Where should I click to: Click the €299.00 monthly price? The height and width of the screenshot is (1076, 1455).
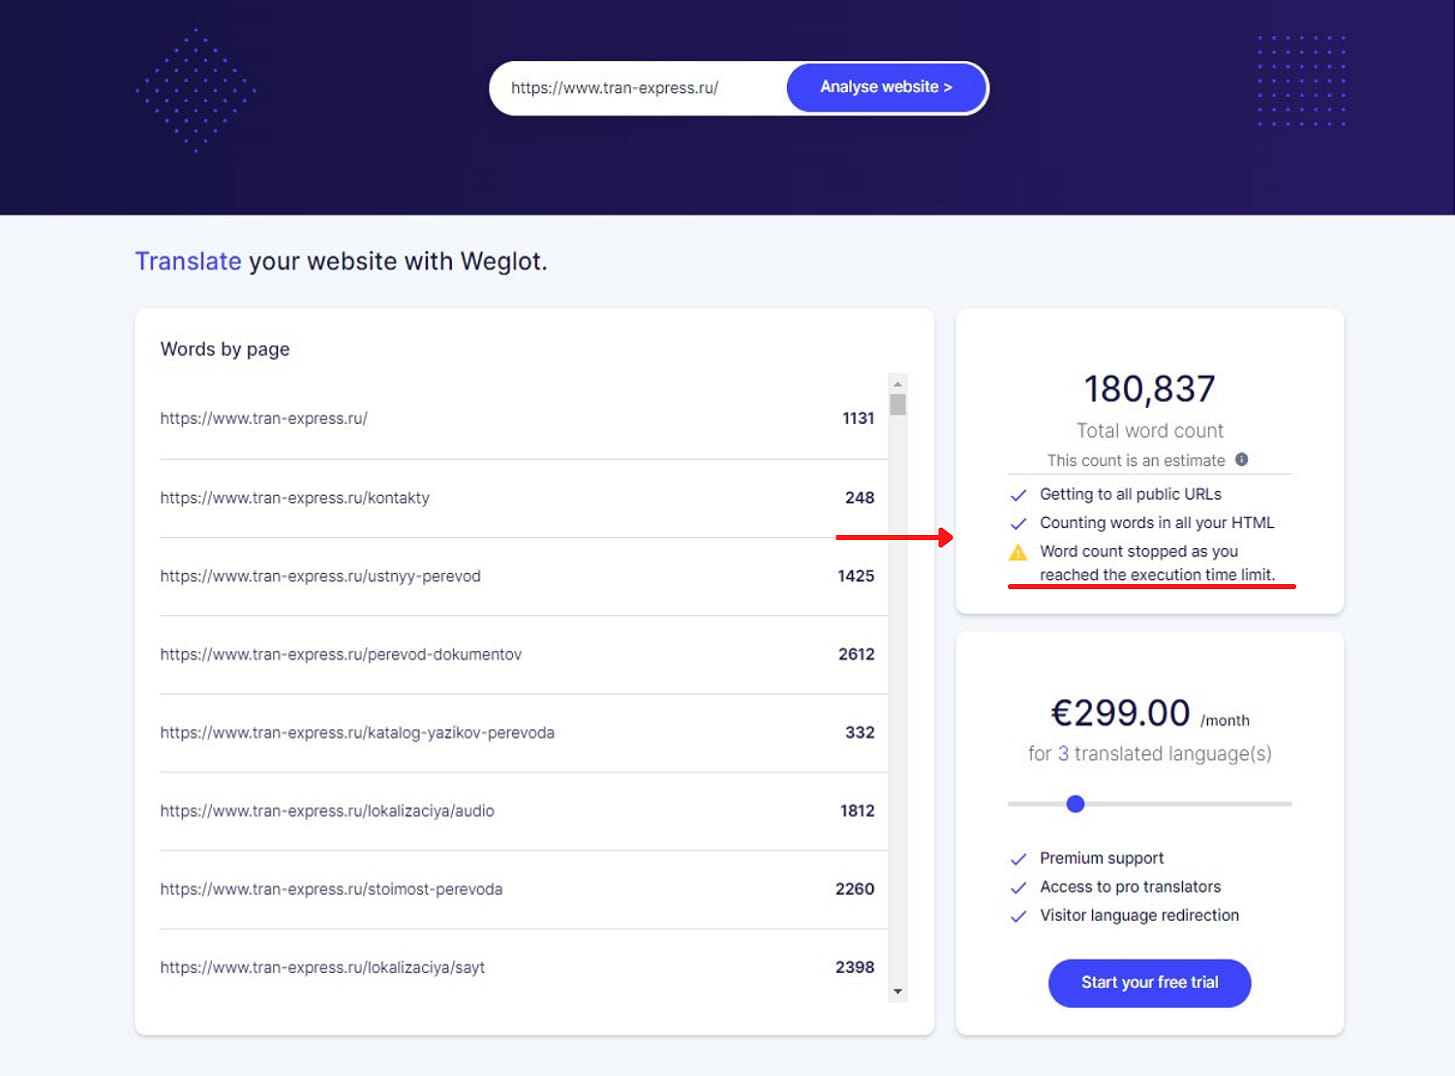pos(1120,713)
